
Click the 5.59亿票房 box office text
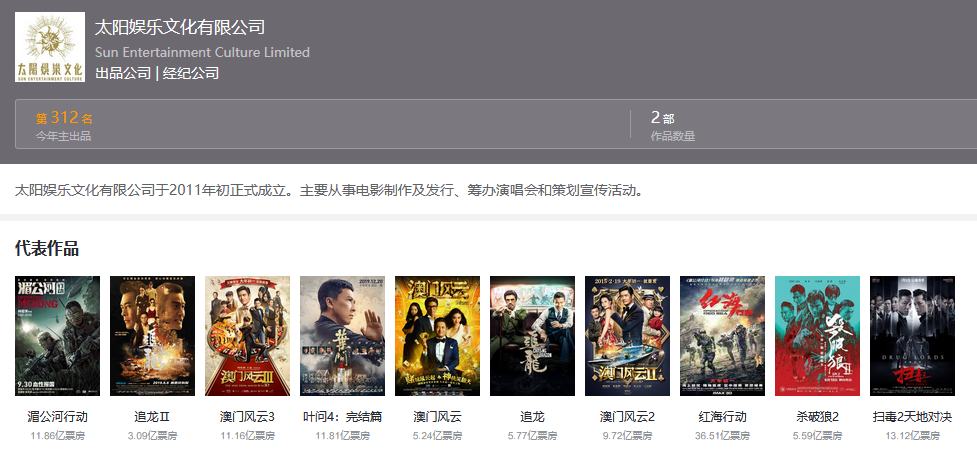pos(817,436)
